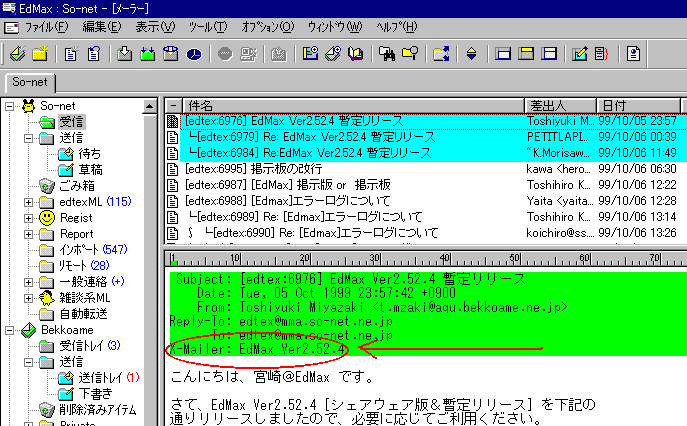
Task: Click the yellow document icon ending the toolbar
Action: pyautogui.click(x=633, y=54)
